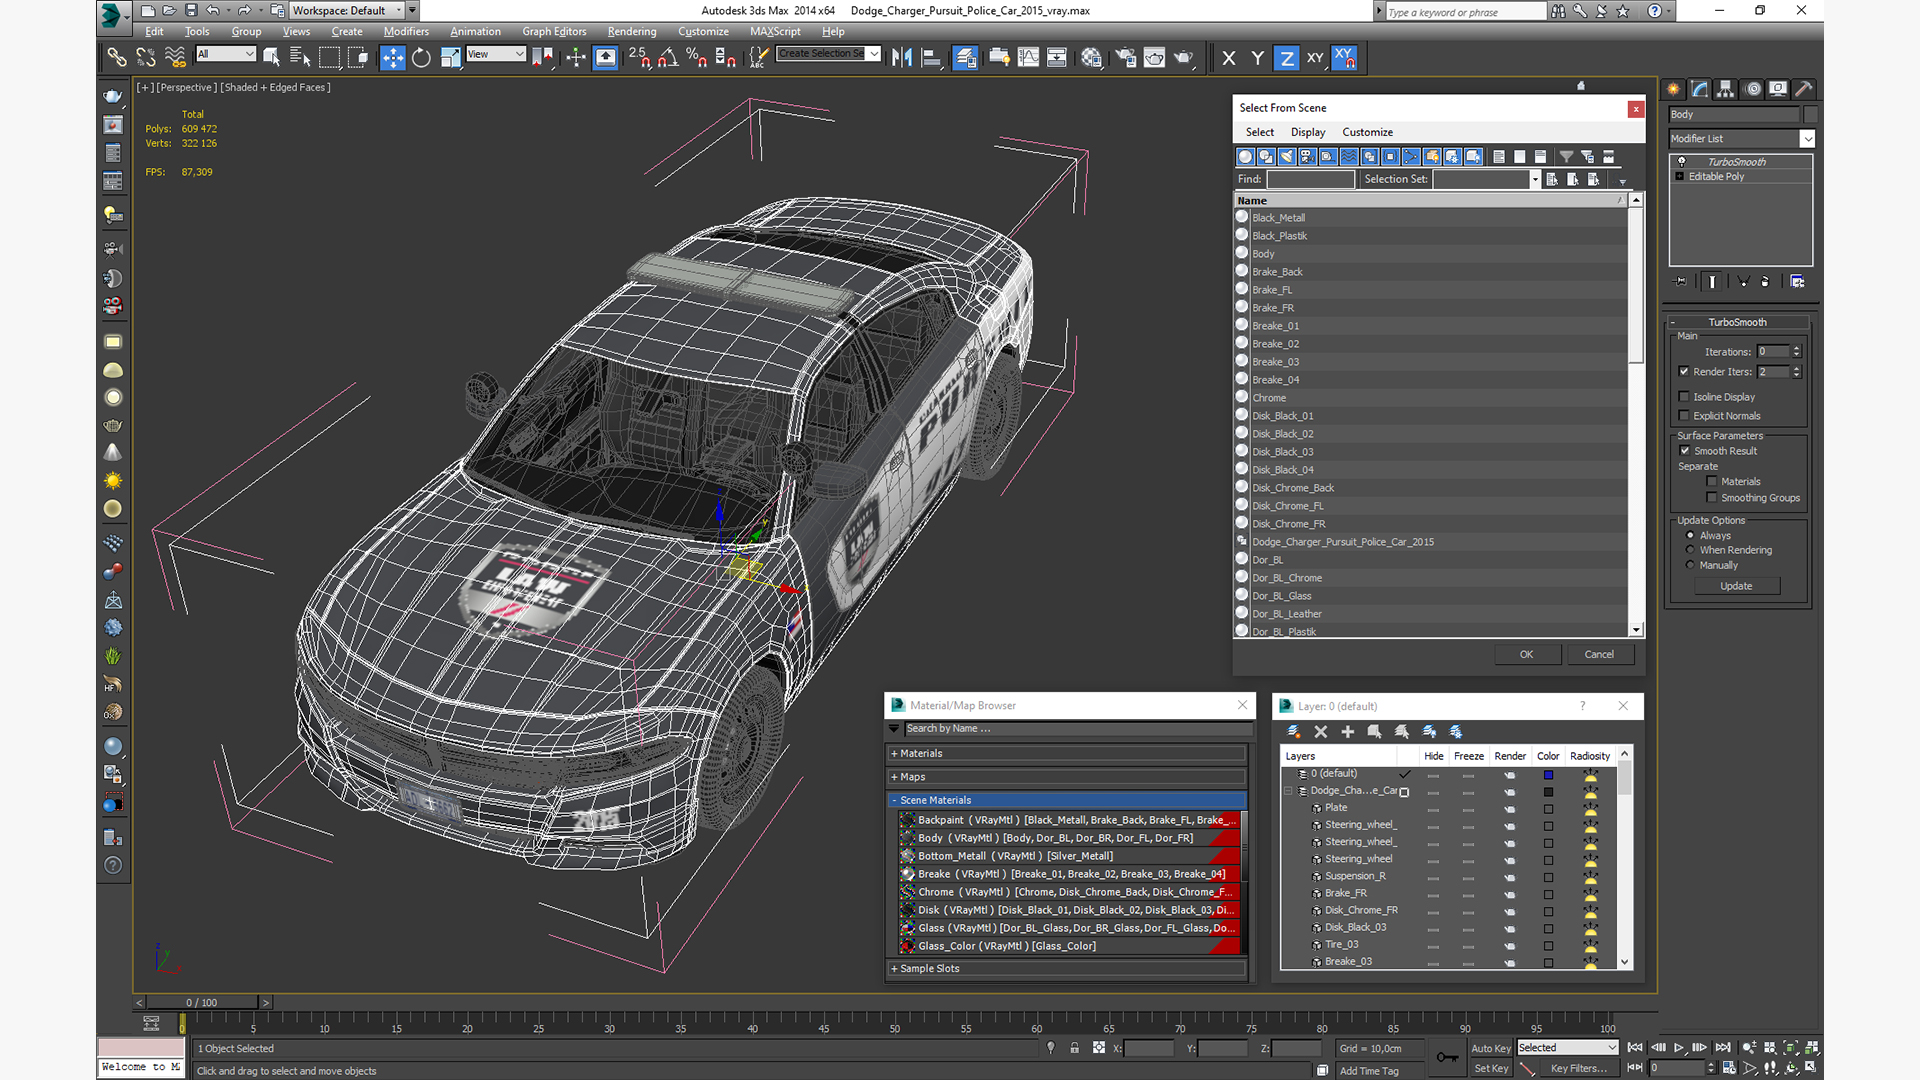
Task: Open the Hierarchy command panel tab
Action: (1726, 89)
